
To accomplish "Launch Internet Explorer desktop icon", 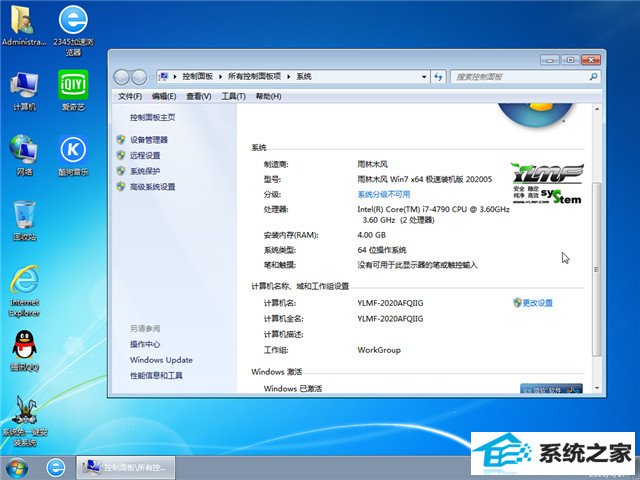I will [24, 291].
